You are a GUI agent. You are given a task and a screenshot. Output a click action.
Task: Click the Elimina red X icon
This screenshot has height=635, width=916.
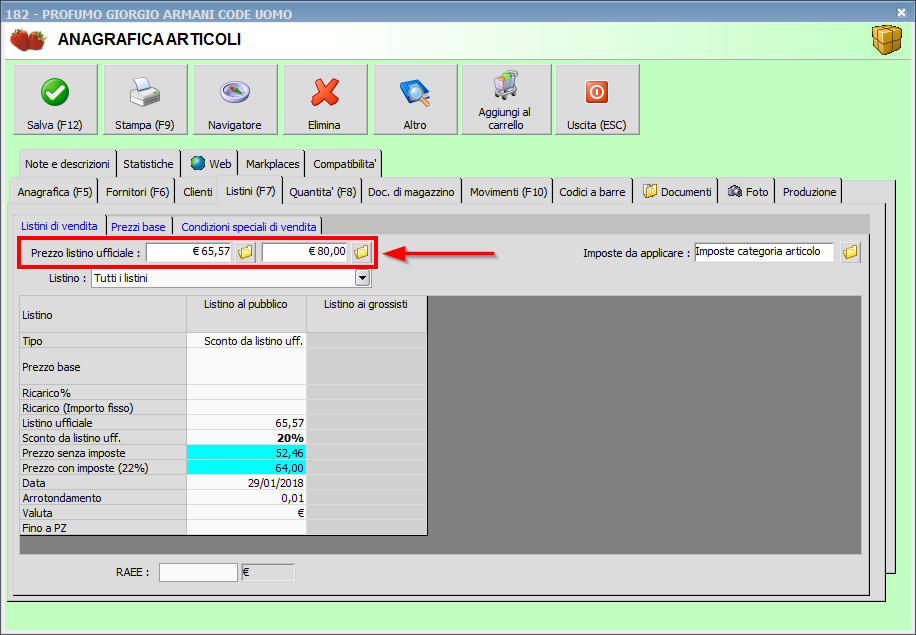pos(324,90)
